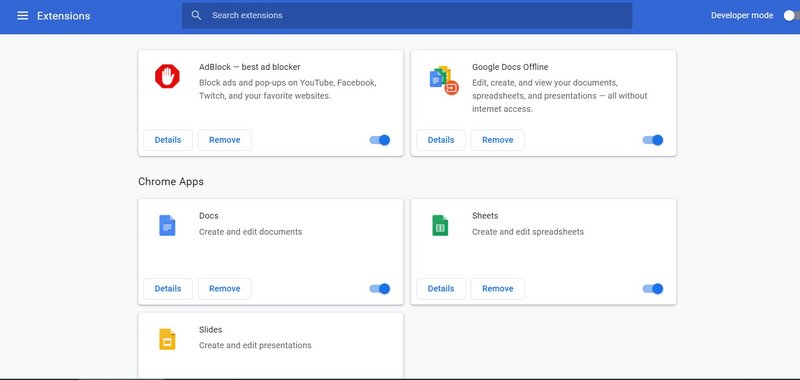
Task: Click the 'Google Docs Offline' title
Action: (x=510, y=67)
